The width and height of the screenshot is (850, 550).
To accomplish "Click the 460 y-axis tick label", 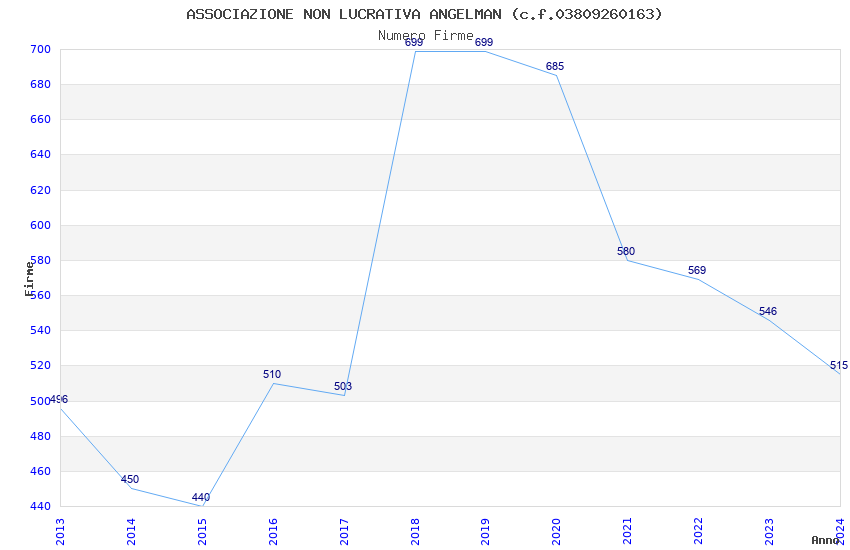I will pyautogui.click(x=41, y=471).
